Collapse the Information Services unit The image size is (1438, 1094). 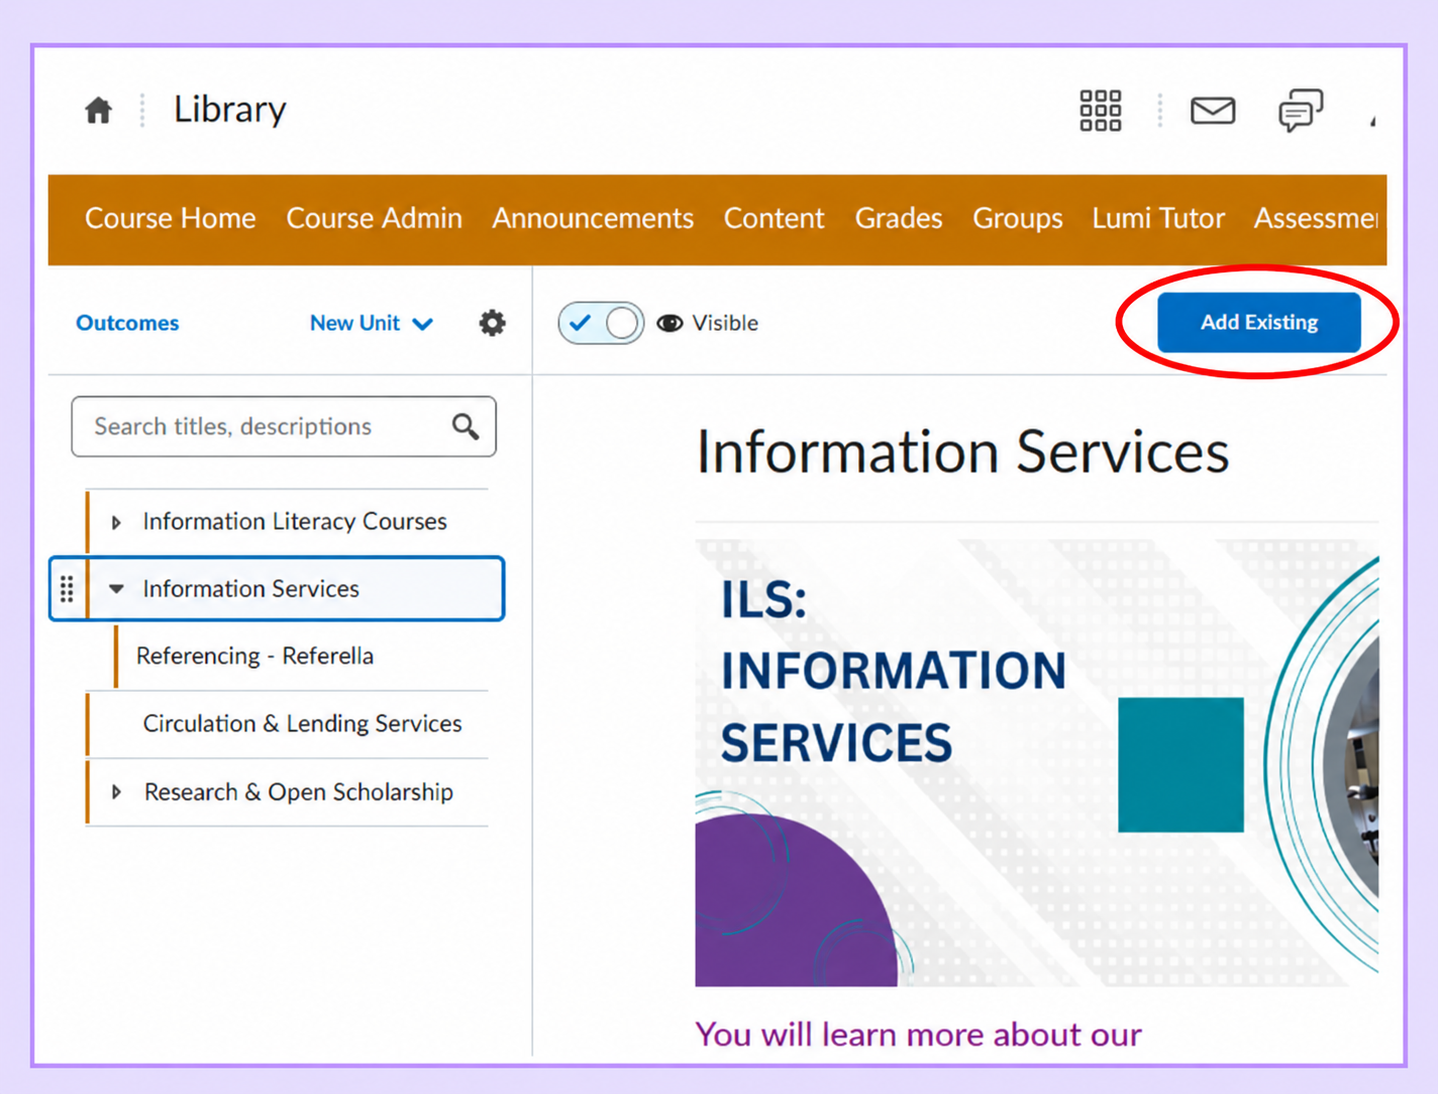pyautogui.click(x=116, y=589)
